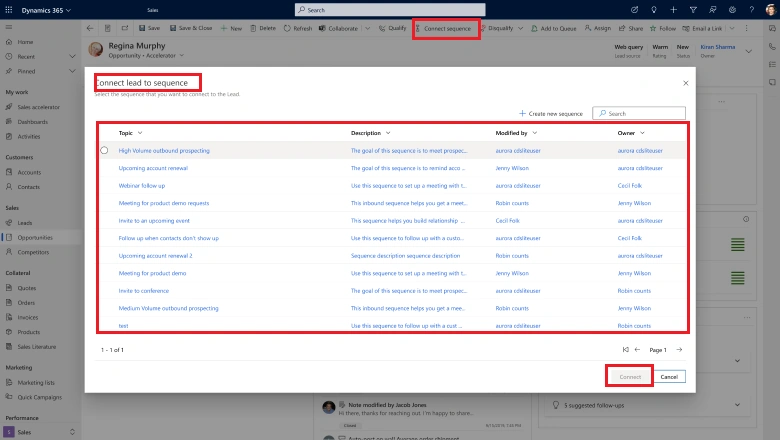Click the dialog sequence Search field

639,113
